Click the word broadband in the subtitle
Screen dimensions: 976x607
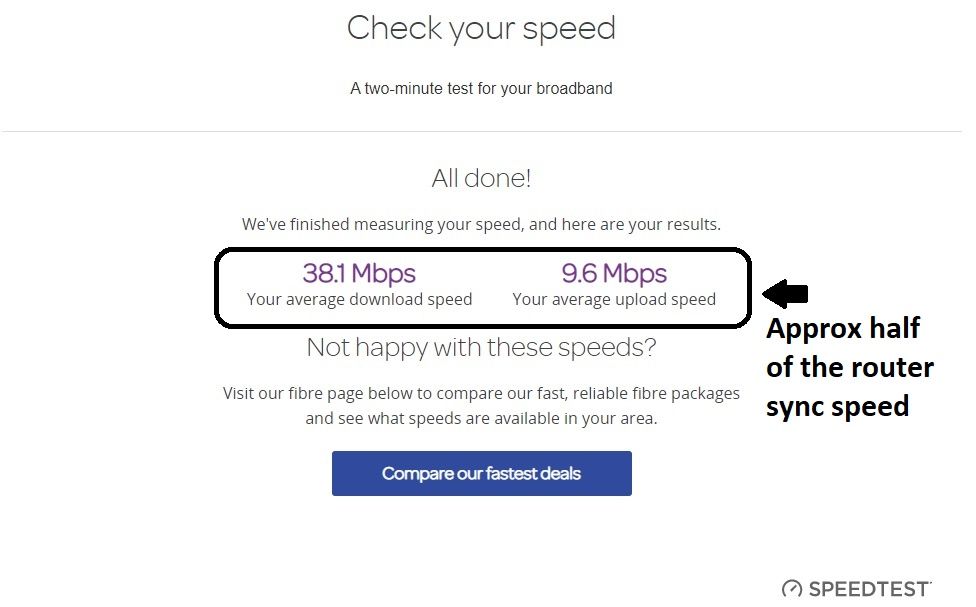(574, 88)
